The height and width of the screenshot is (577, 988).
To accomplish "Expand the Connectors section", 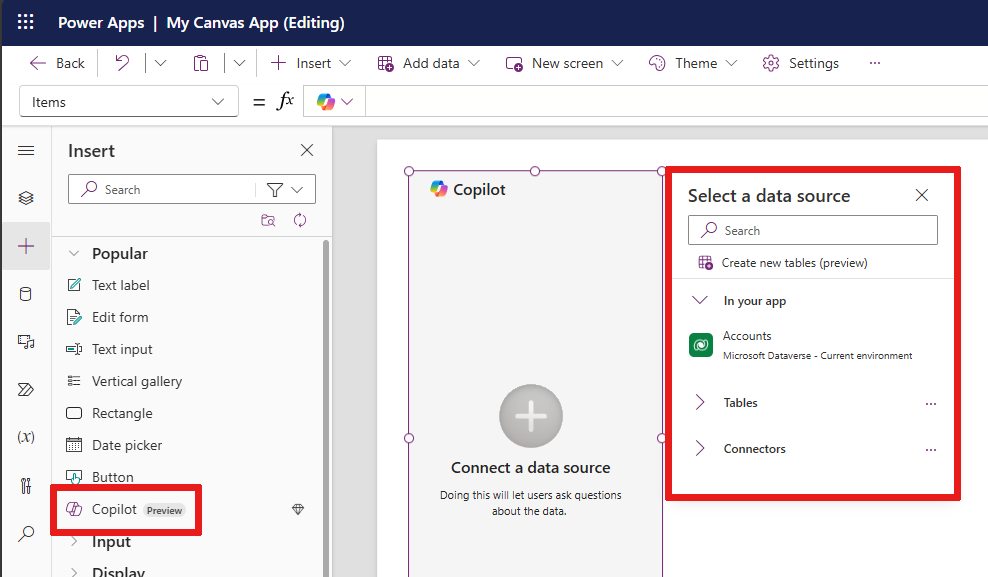I will [754, 449].
